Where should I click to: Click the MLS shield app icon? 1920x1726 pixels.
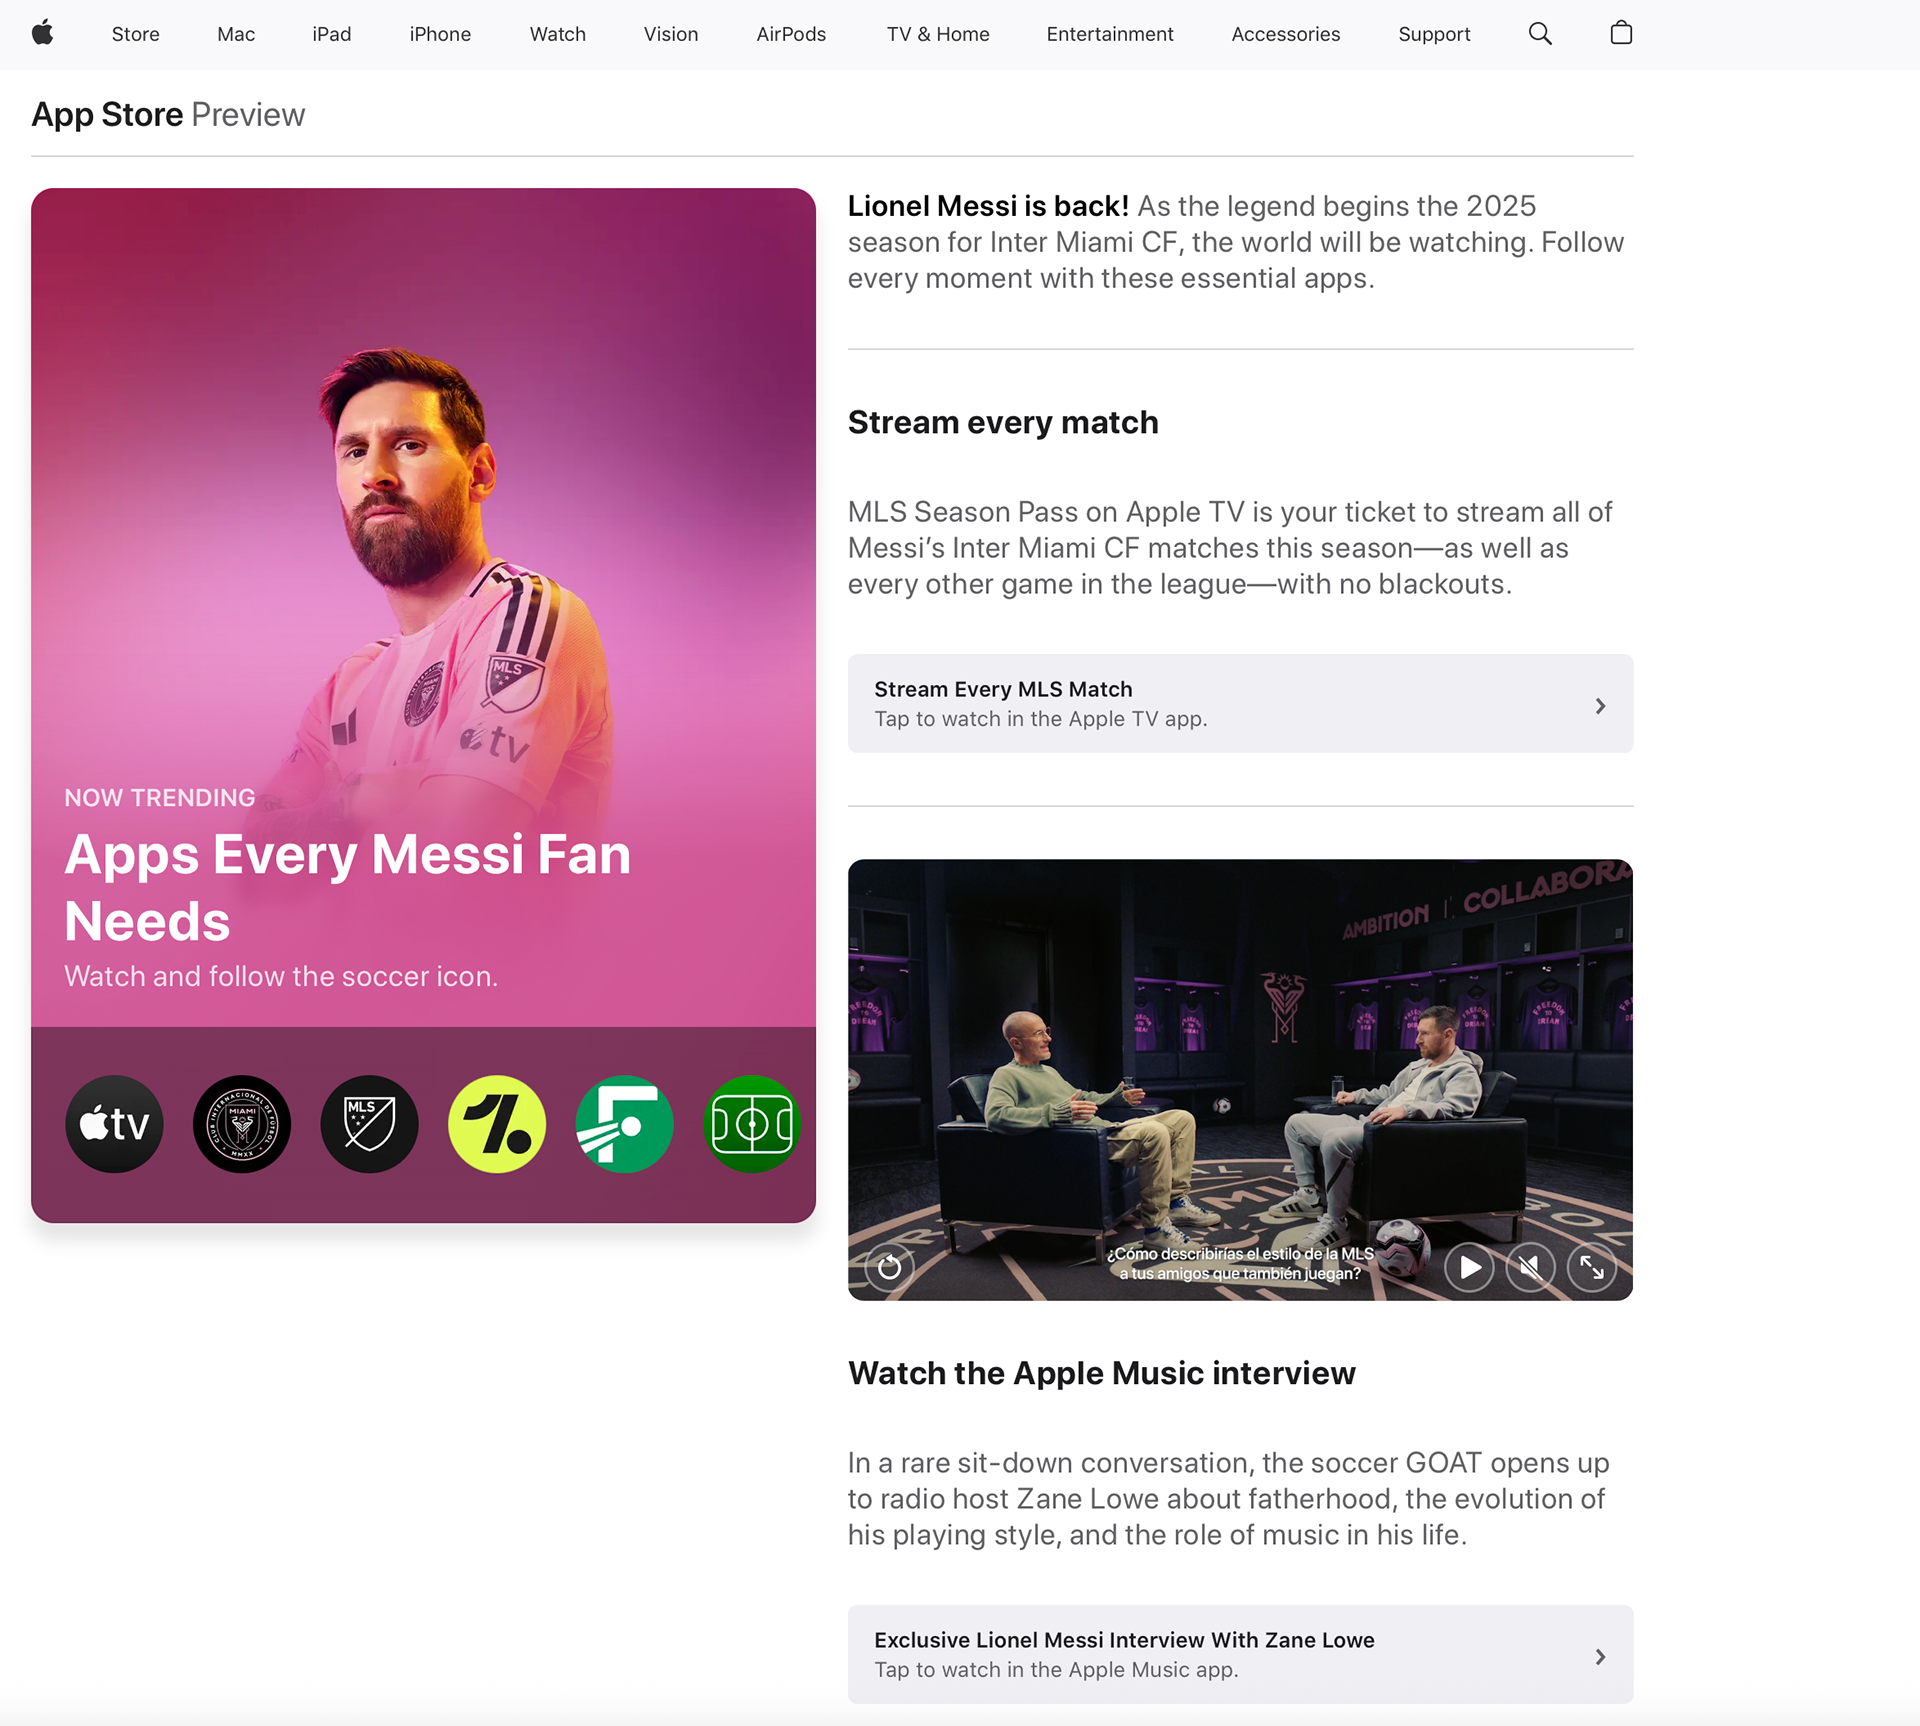pos(369,1124)
